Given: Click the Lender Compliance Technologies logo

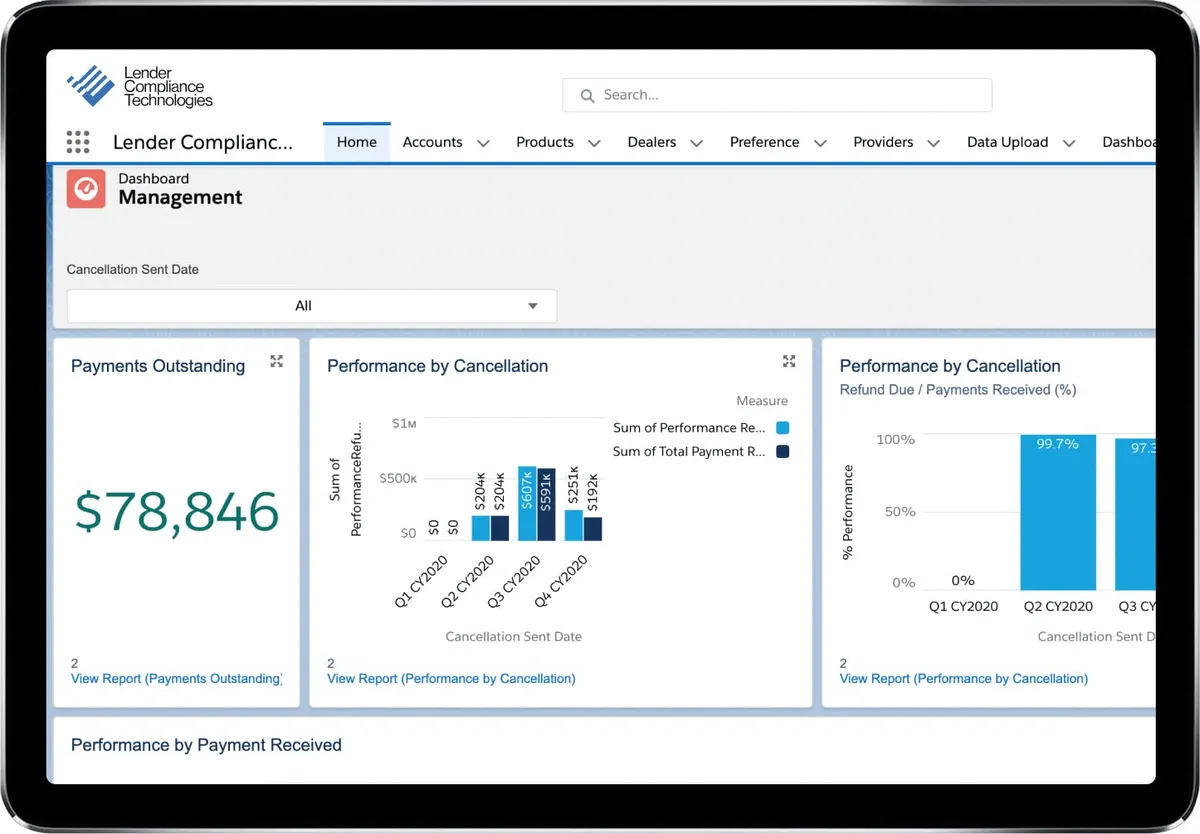Looking at the screenshot, I should click(x=139, y=87).
